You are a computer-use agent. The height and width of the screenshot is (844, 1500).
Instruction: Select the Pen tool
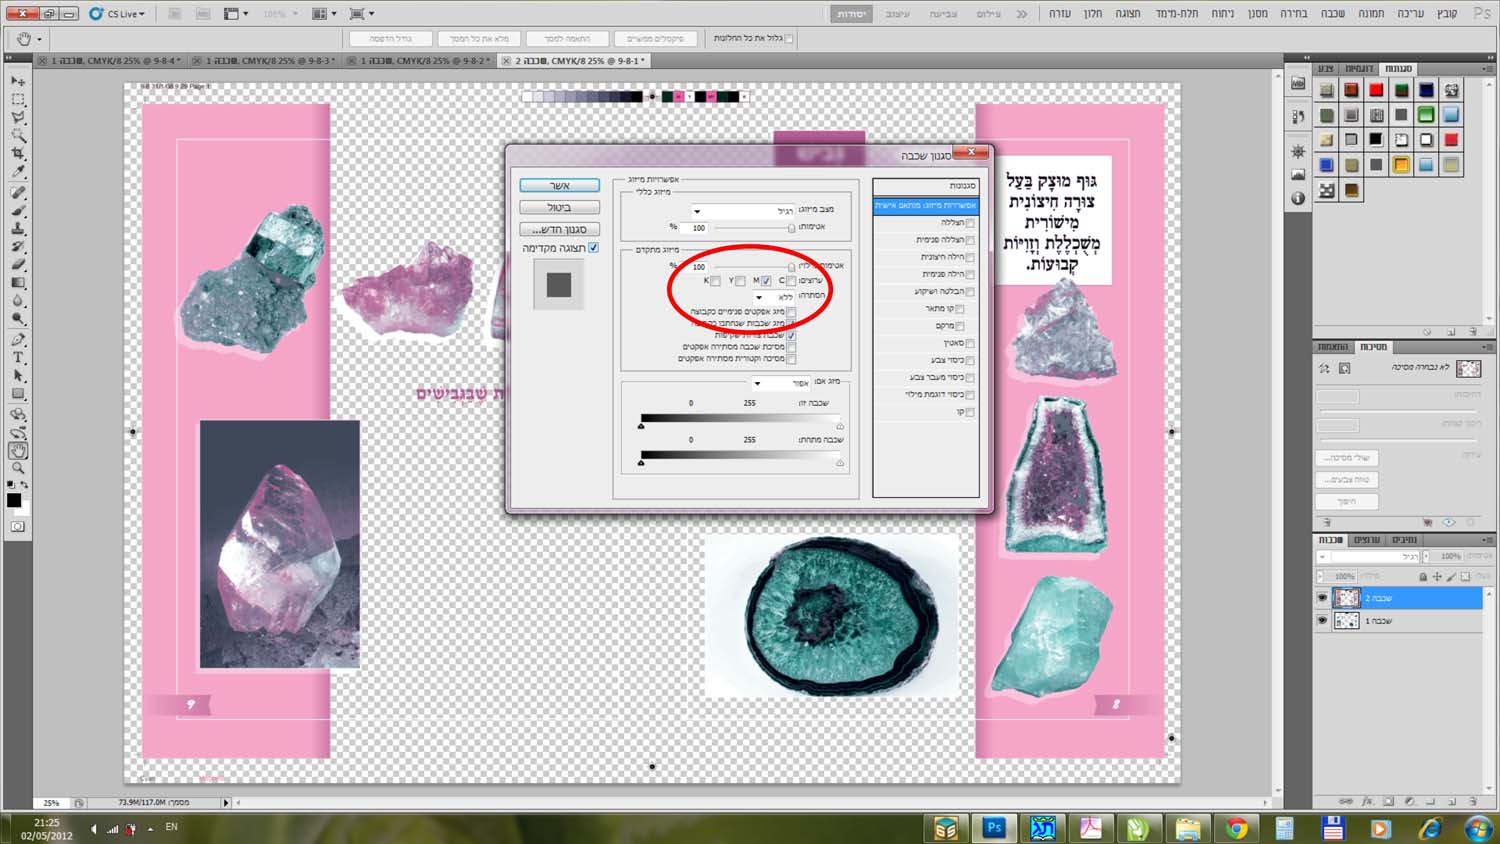(x=18, y=340)
